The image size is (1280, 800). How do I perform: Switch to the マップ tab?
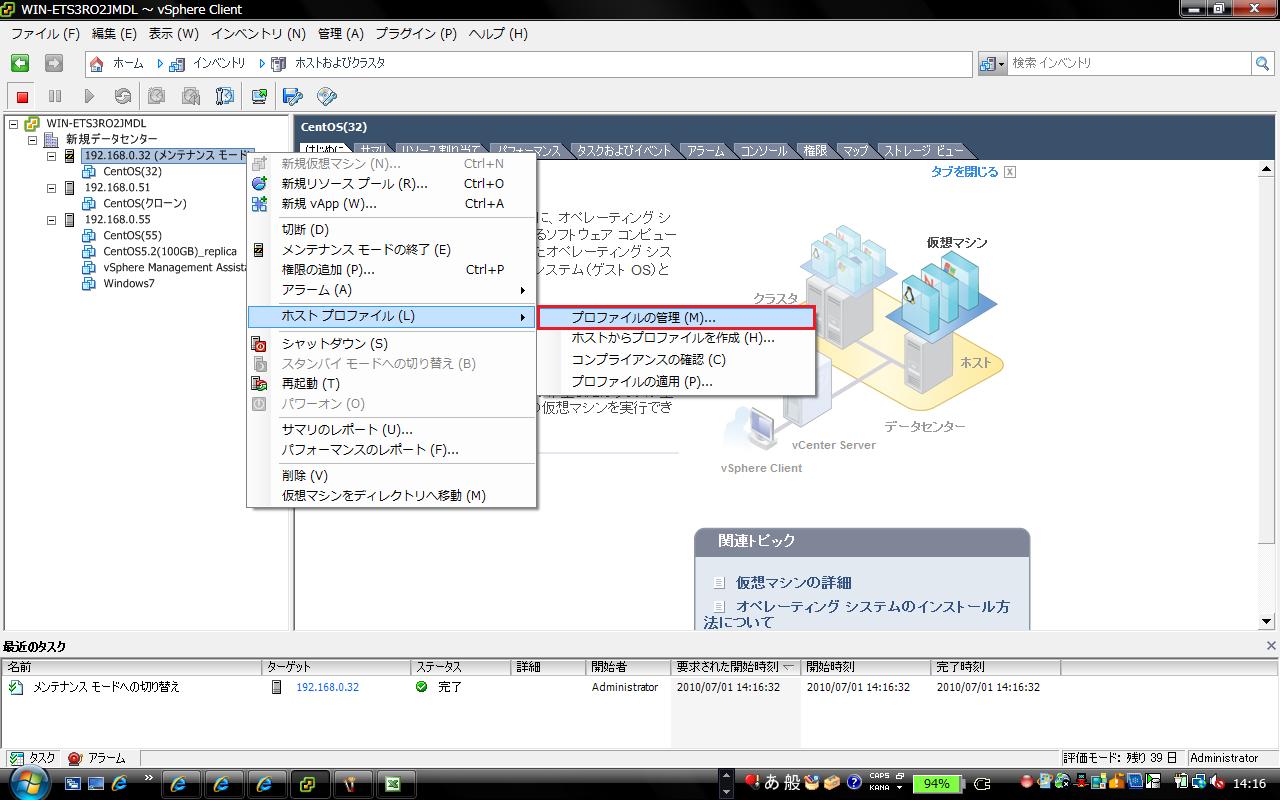(x=855, y=151)
